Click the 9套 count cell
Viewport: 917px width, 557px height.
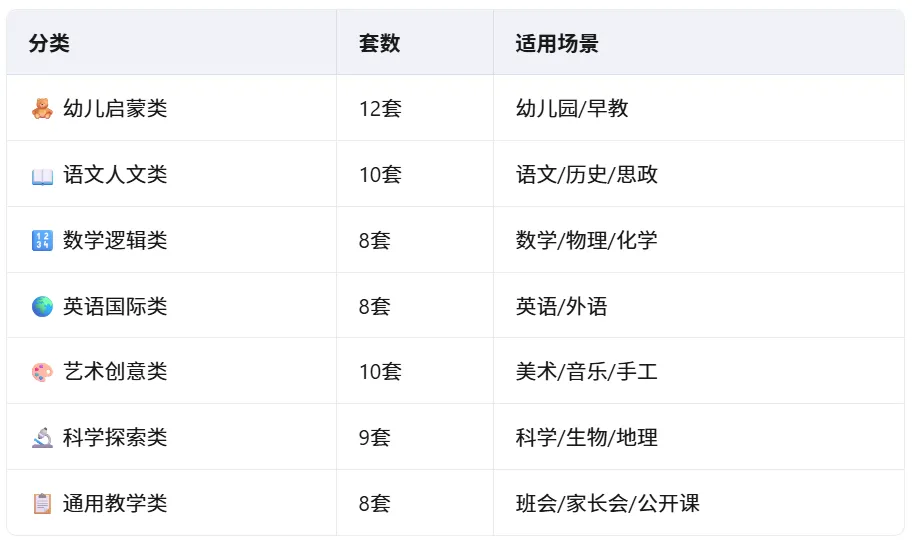tap(375, 438)
